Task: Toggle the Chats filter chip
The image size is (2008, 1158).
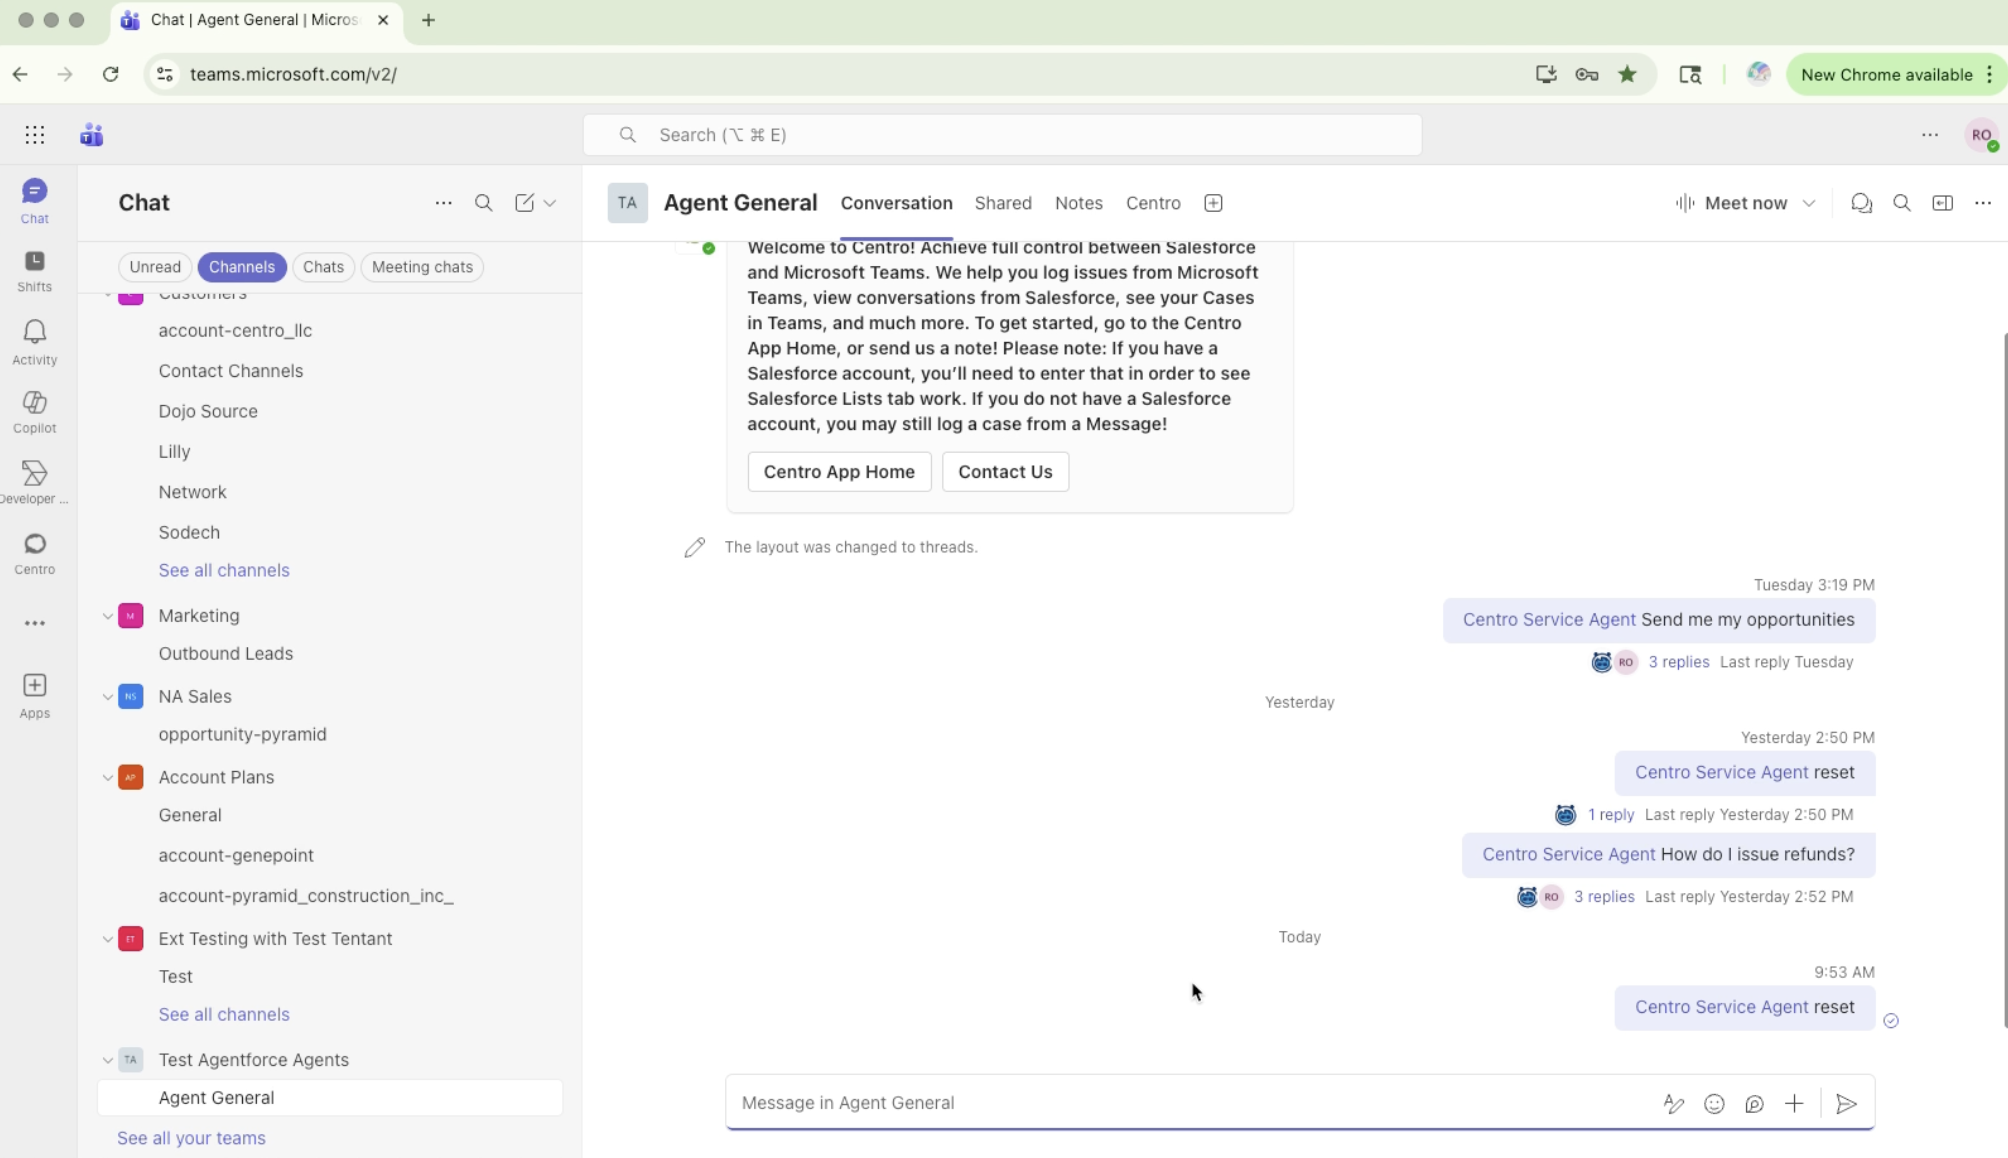Action: coord(323,267)
